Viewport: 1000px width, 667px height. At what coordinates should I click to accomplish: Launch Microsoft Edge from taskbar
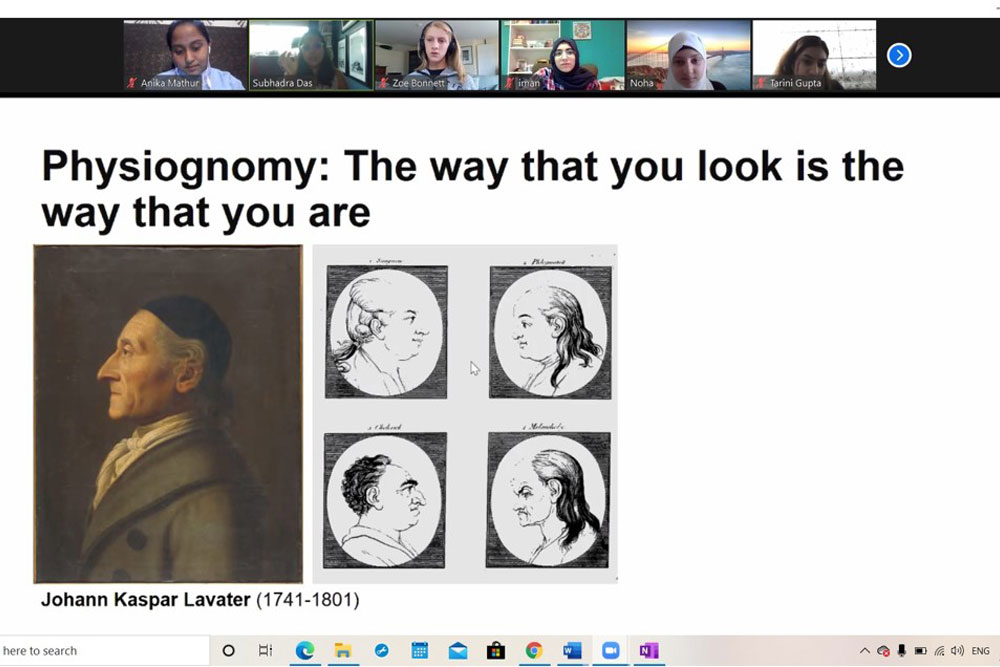[305, 650]
